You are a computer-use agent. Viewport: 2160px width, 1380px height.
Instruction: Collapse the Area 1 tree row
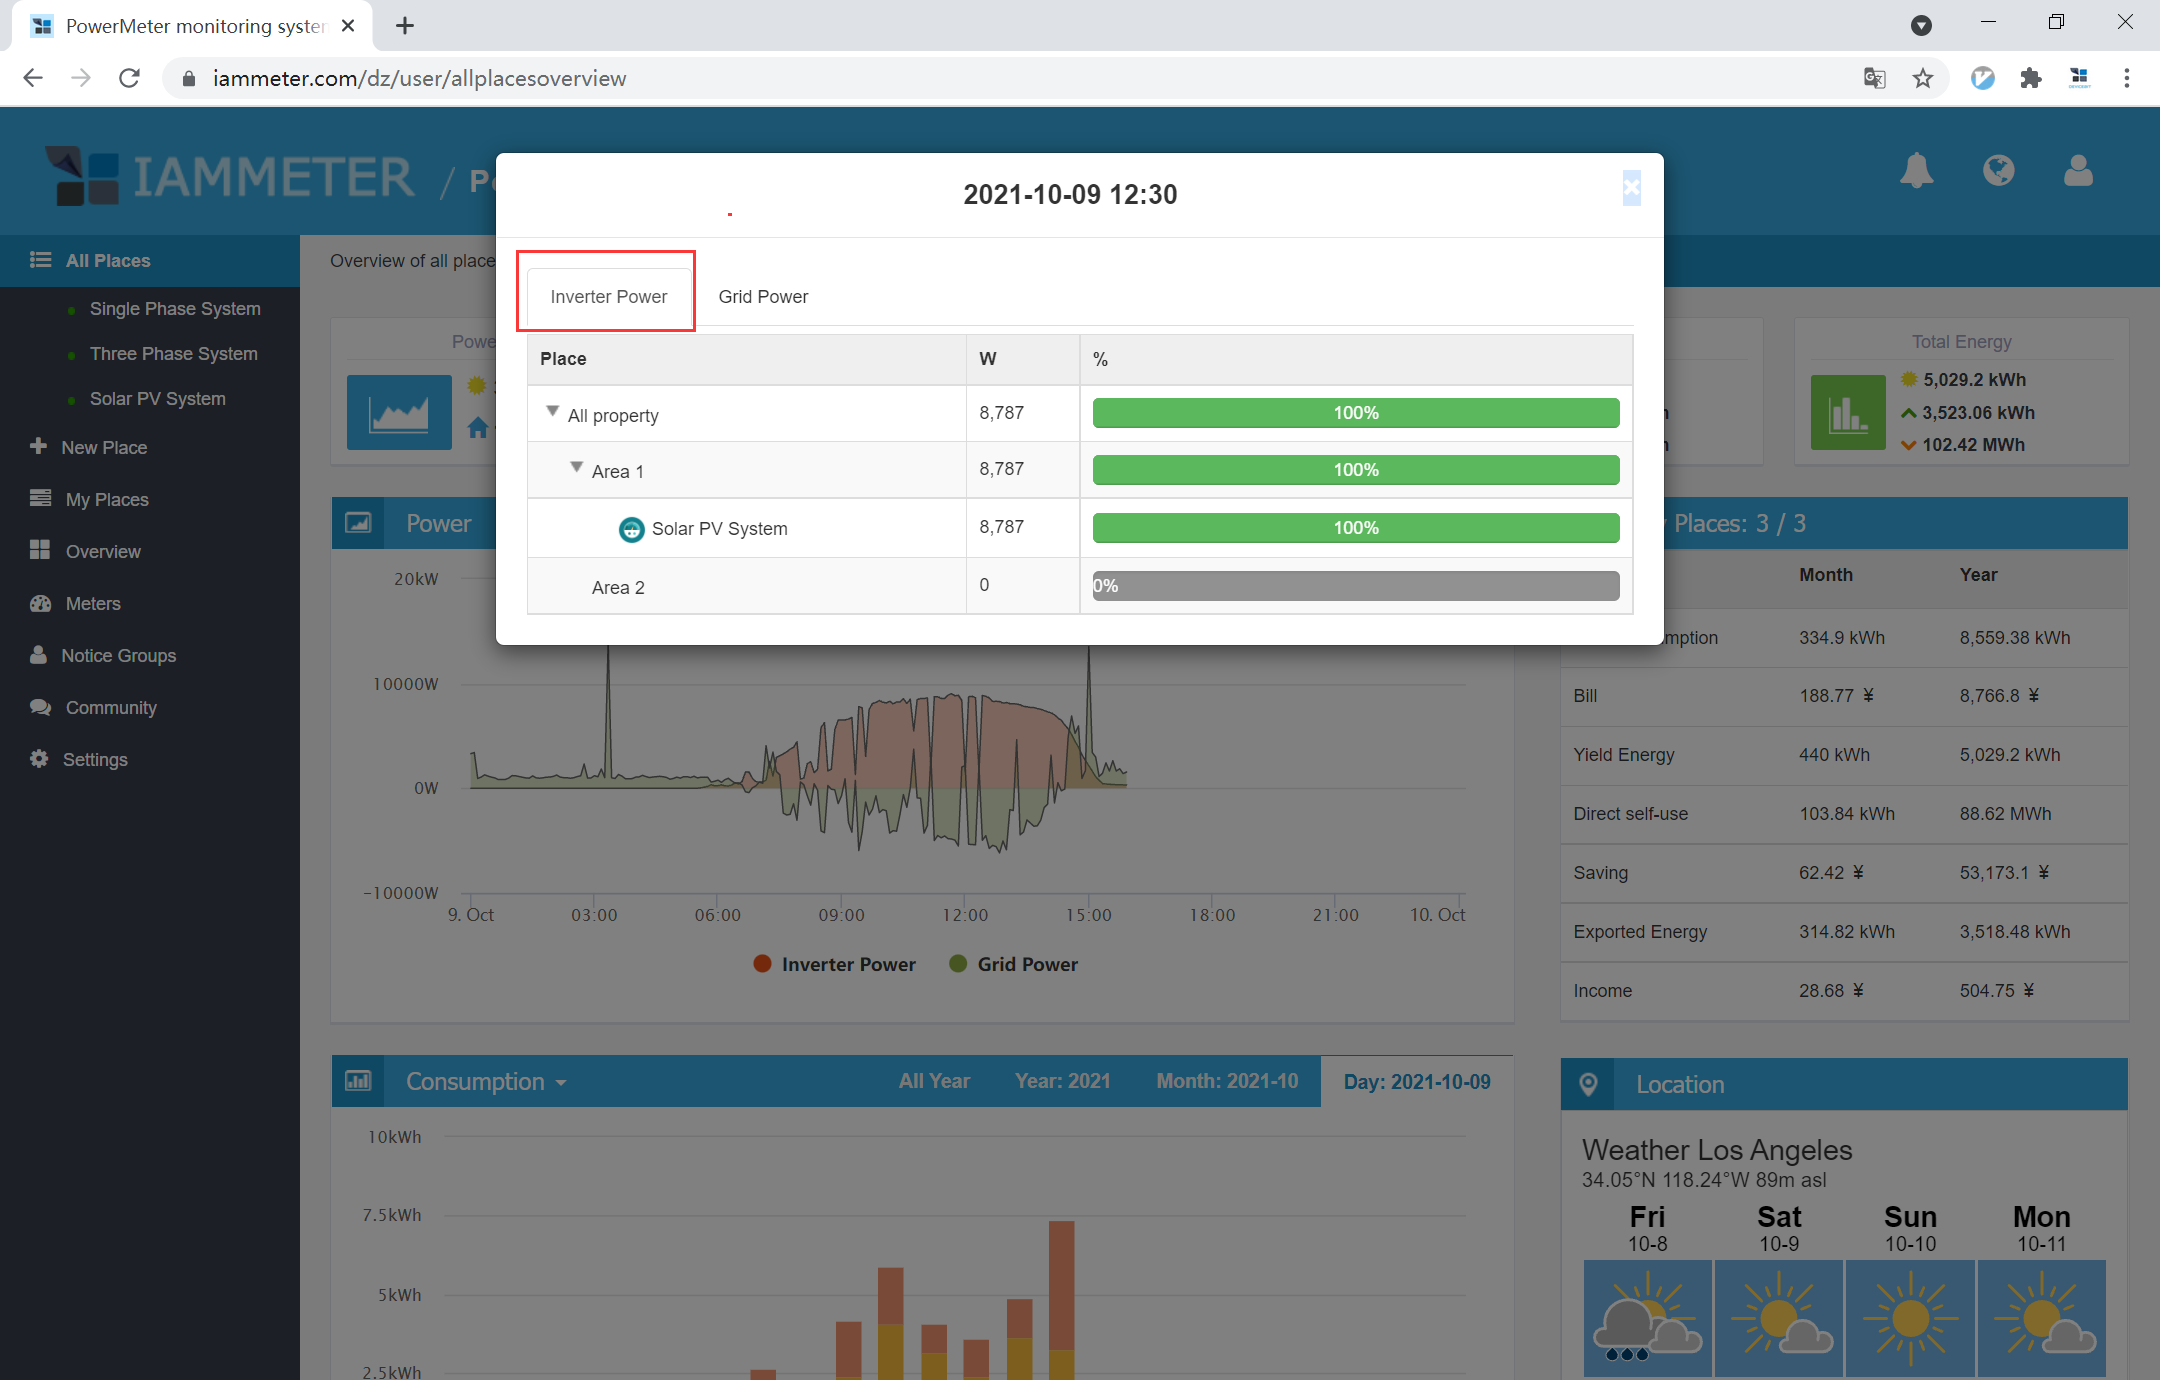coord(576,467)
